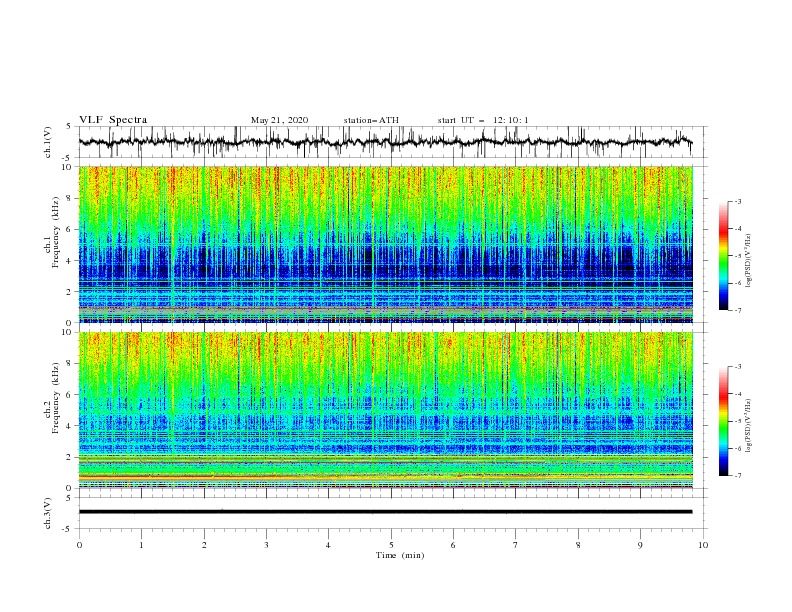Click the "-7" tick of upper colorbar
Viewport: 792px width, 612px height.
pyautogui.click(x=738, y=310)
